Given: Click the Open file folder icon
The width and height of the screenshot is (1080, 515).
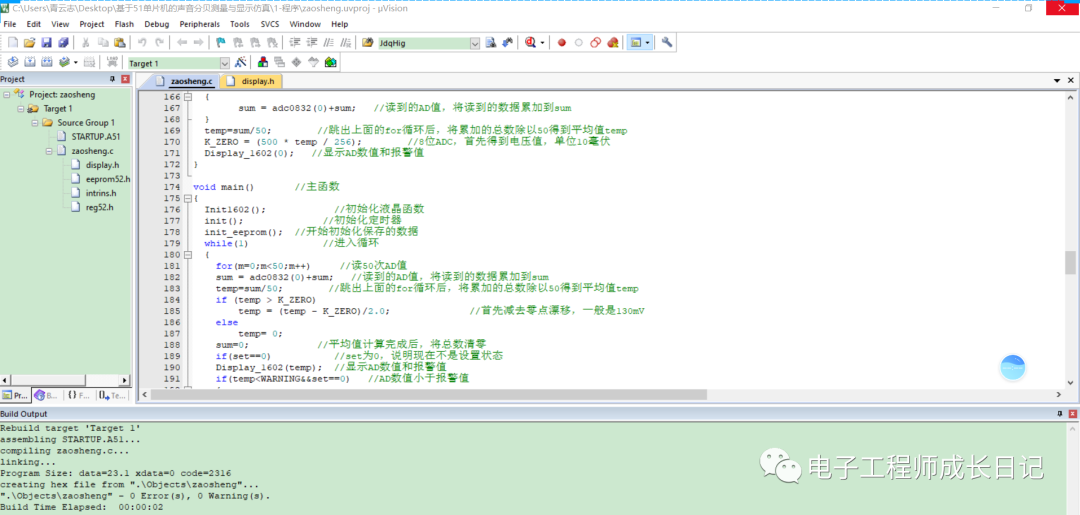Looking at the screenshot, I should 30,42.
